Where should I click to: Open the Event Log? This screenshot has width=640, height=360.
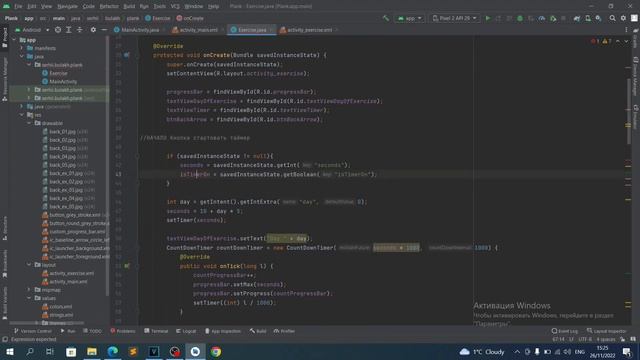(x=564, y=331)
